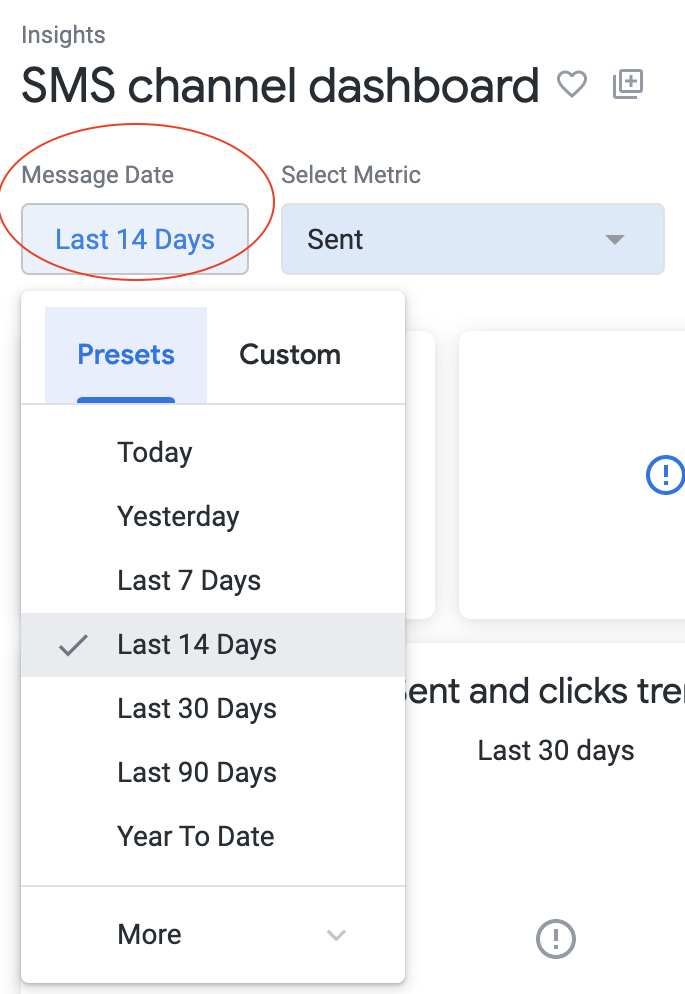Screen dimensions: 685x994
Task: Favorite the dashboard with heart icon
Action: (572, 84)
